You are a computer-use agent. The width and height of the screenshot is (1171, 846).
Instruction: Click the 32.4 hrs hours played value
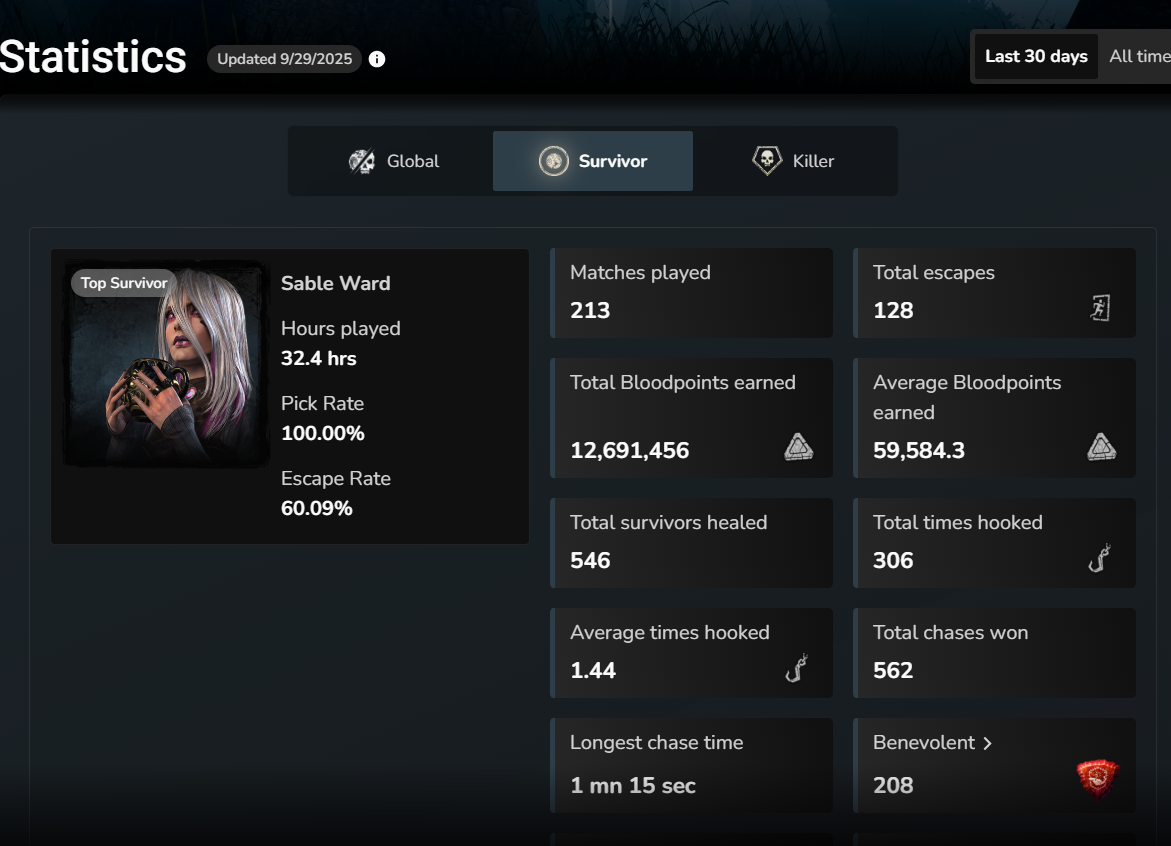(x=319, y=358)
